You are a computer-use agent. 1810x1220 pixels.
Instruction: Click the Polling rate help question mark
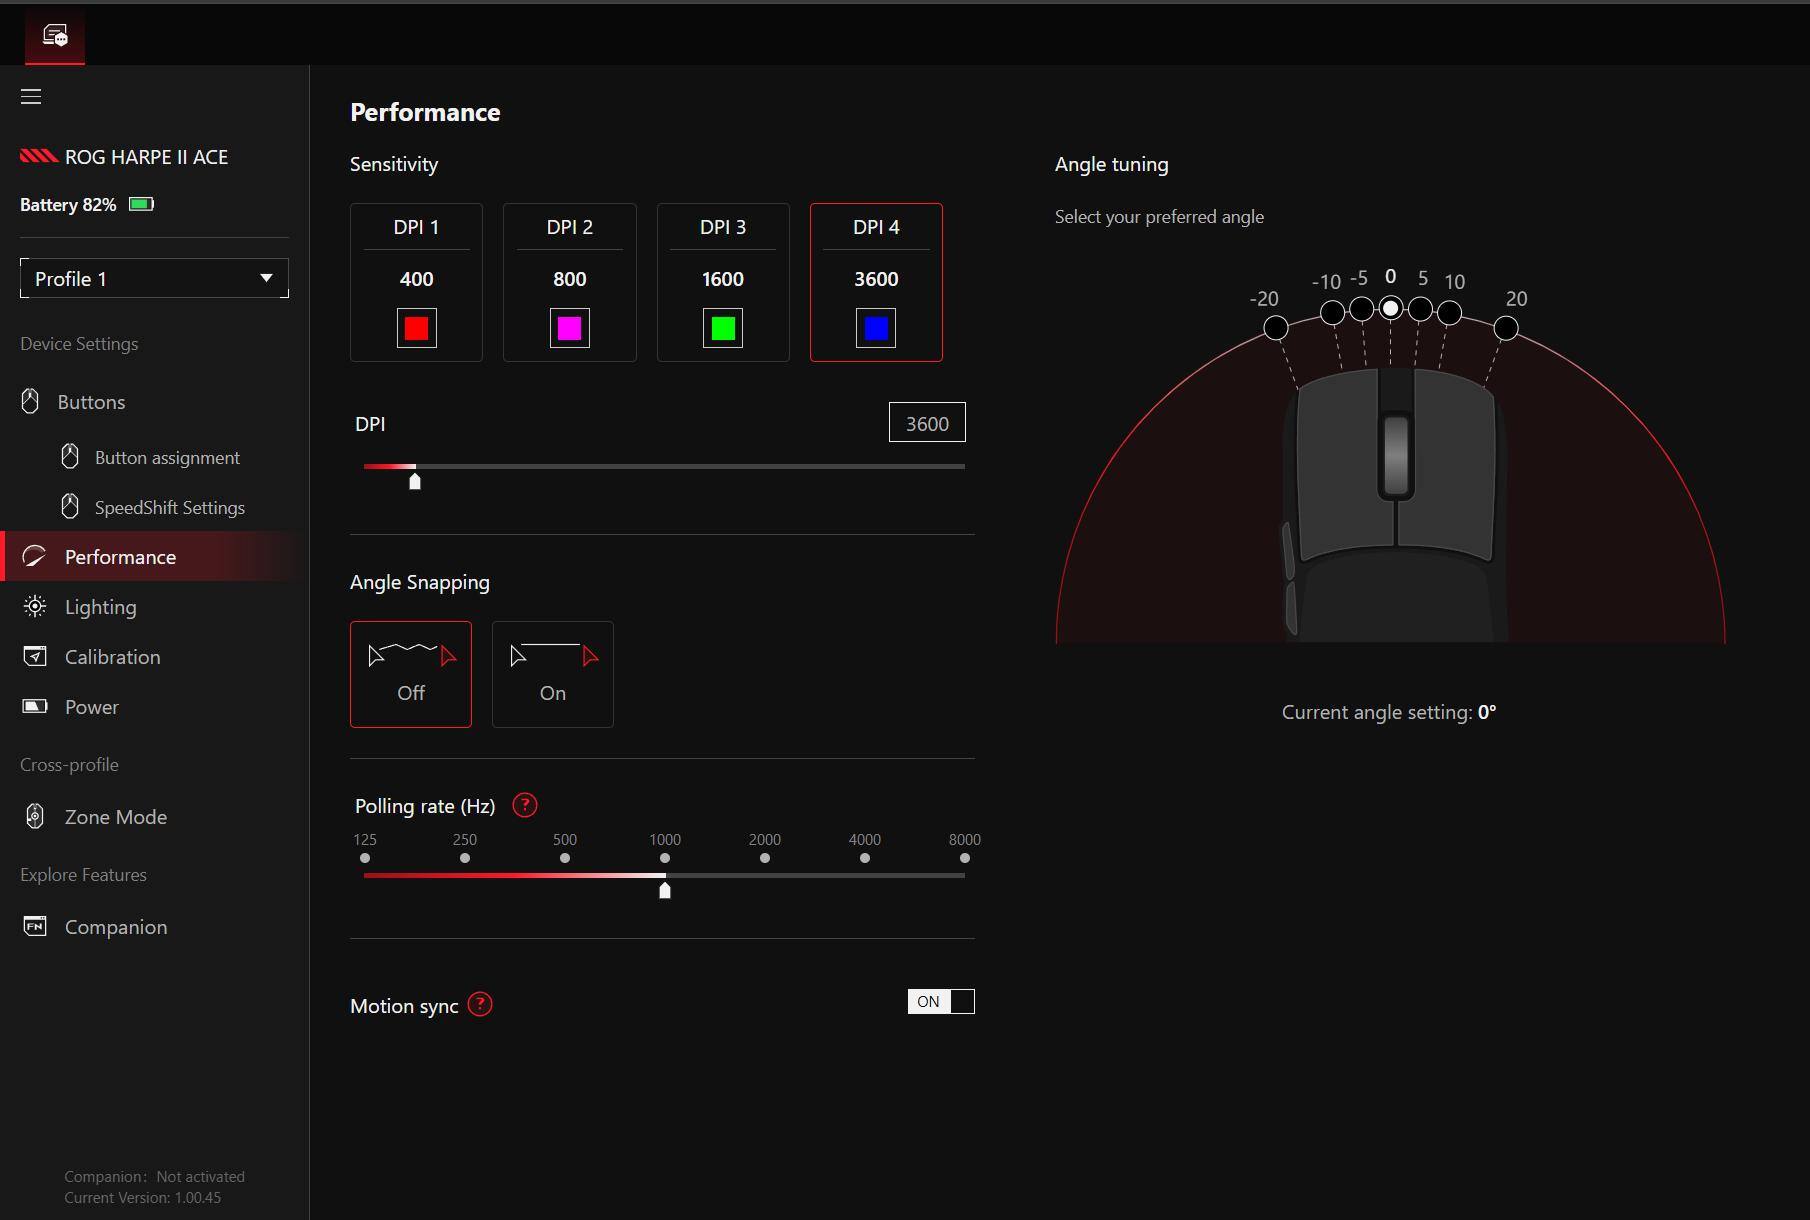pyautogui.click(x=524, y=806)
